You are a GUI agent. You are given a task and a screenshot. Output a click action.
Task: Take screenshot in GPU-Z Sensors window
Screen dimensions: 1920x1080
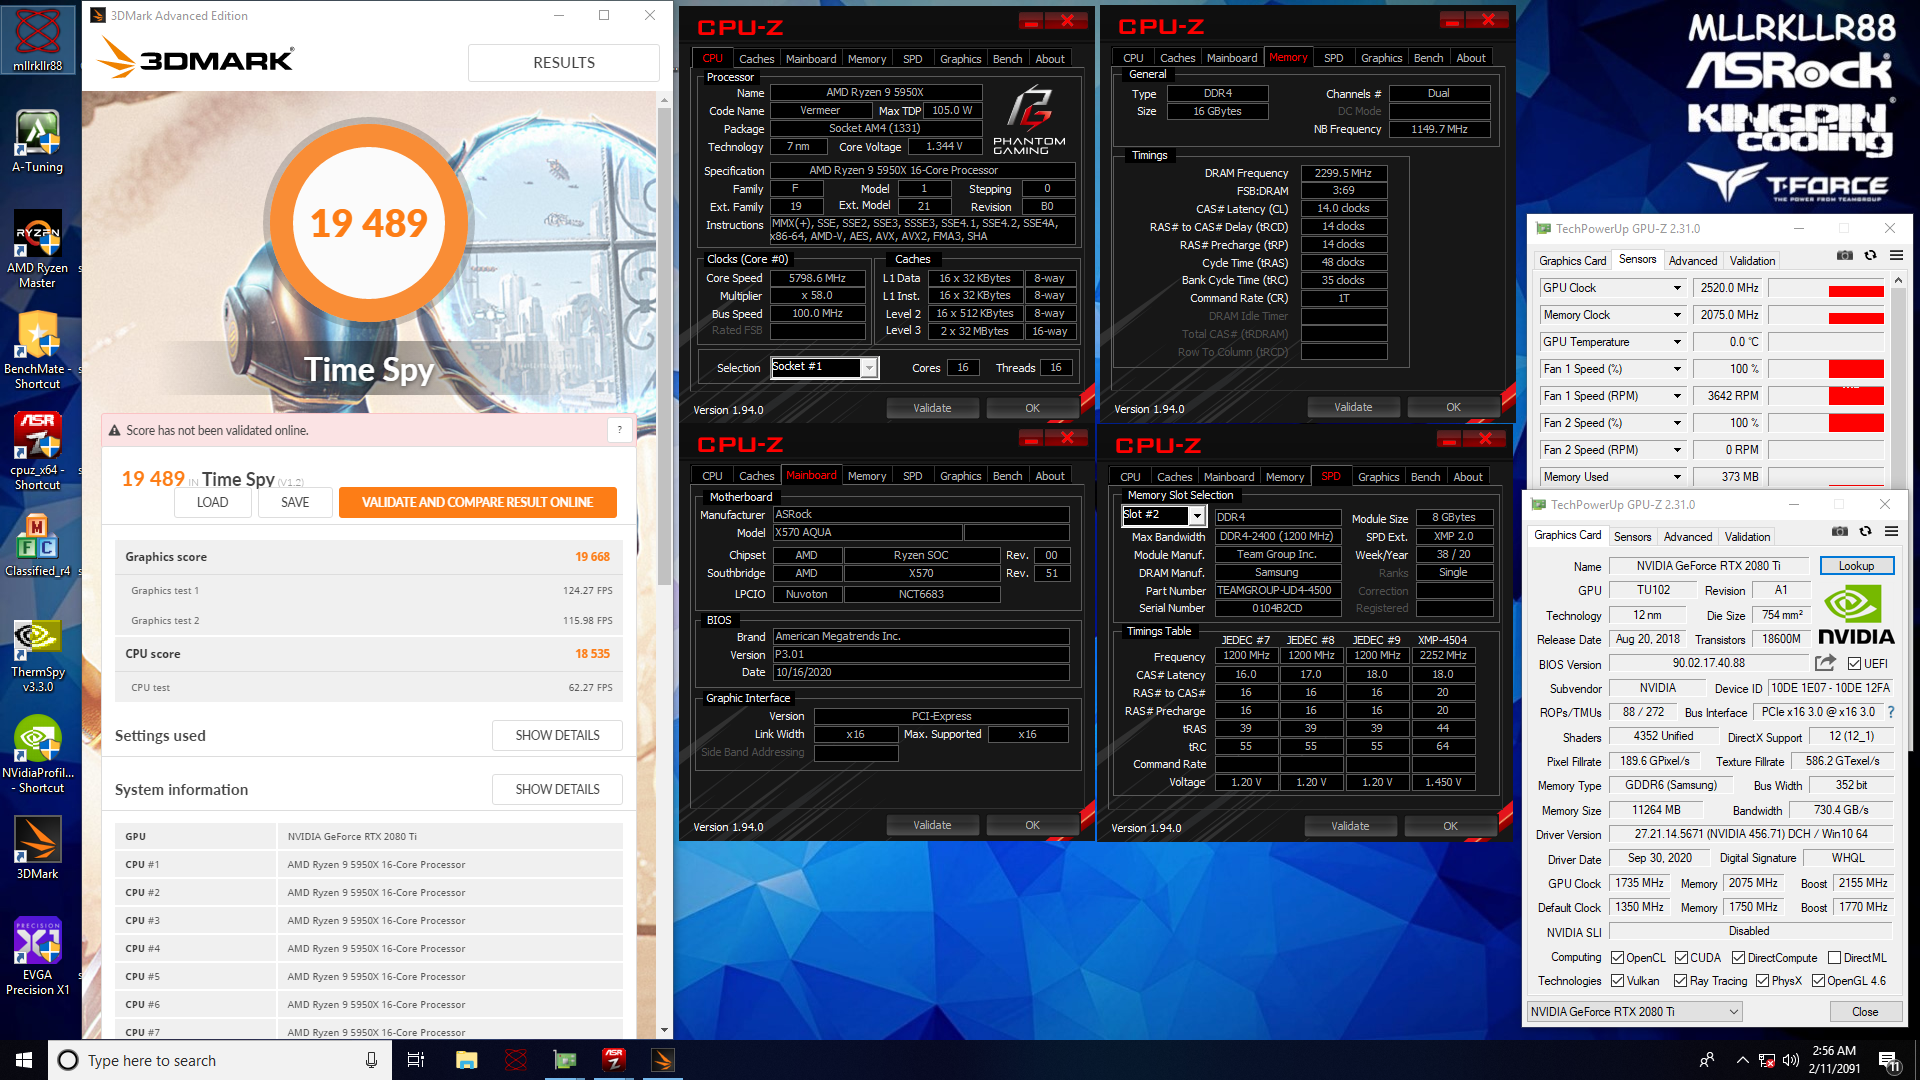coord(1845,256)
